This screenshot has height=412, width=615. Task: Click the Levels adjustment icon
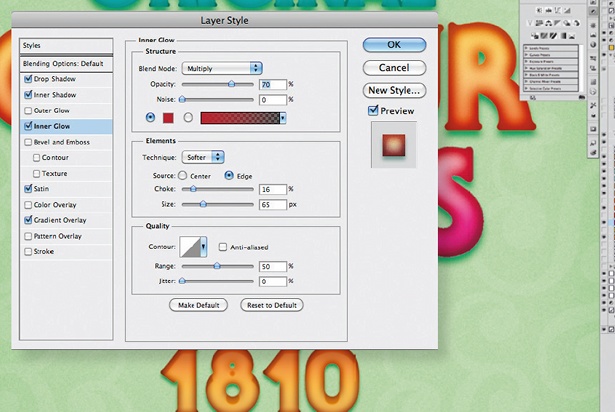pos(548,10)
